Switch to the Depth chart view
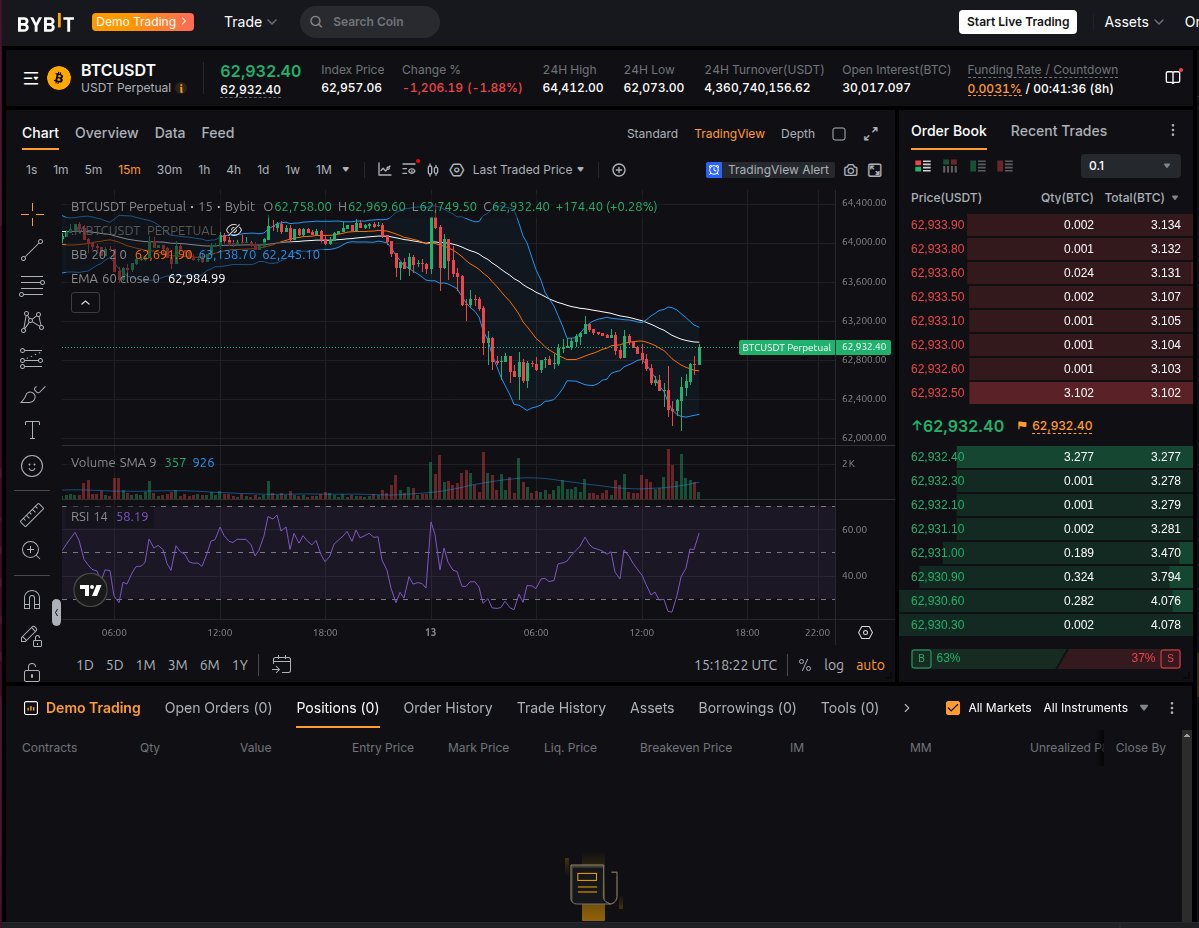The height and width of the screenshot is (928, 1199). pyautogui.click(x=798, y=134)
